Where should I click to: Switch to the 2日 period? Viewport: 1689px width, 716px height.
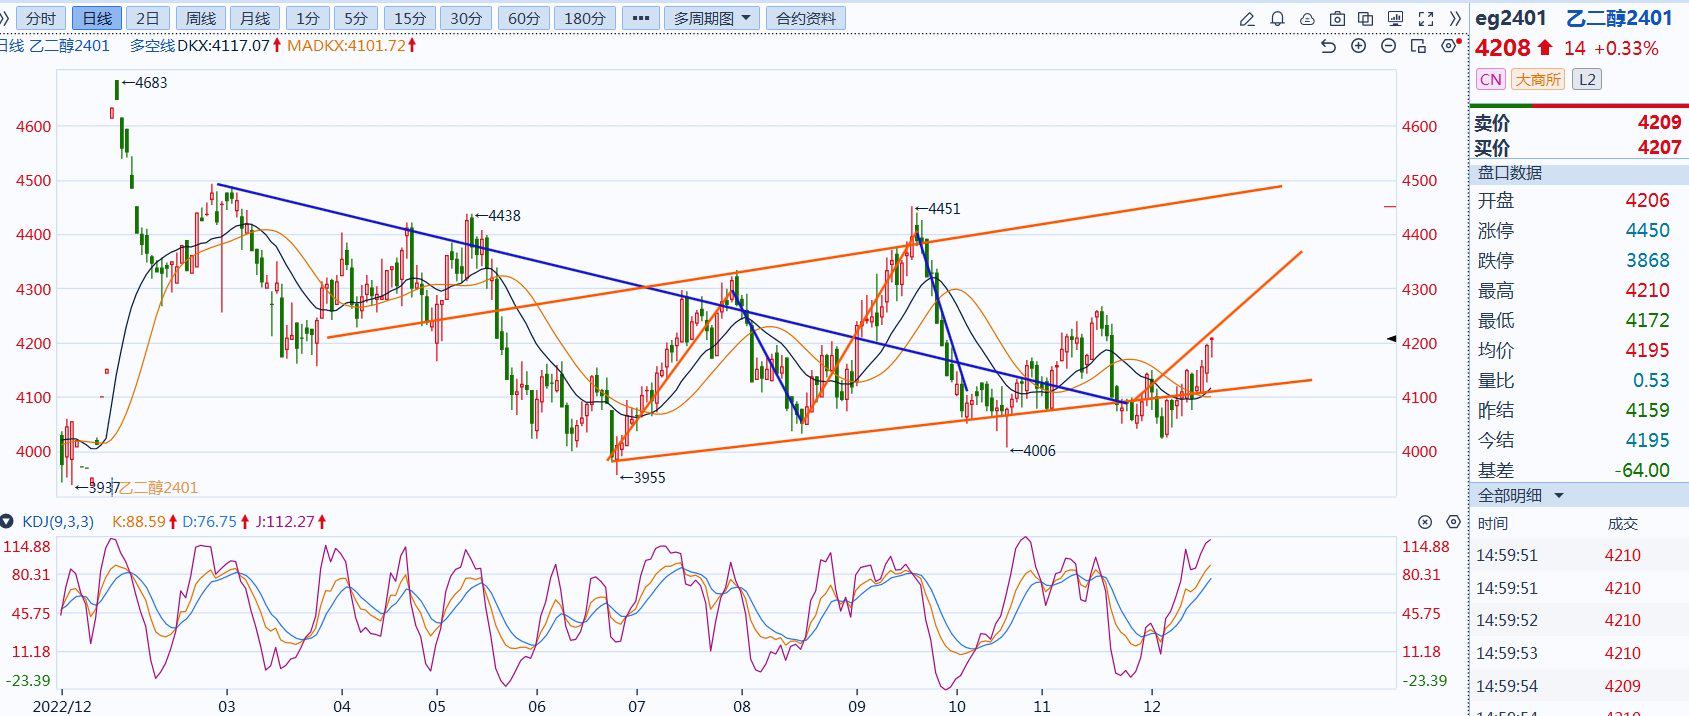click(148, 19)
